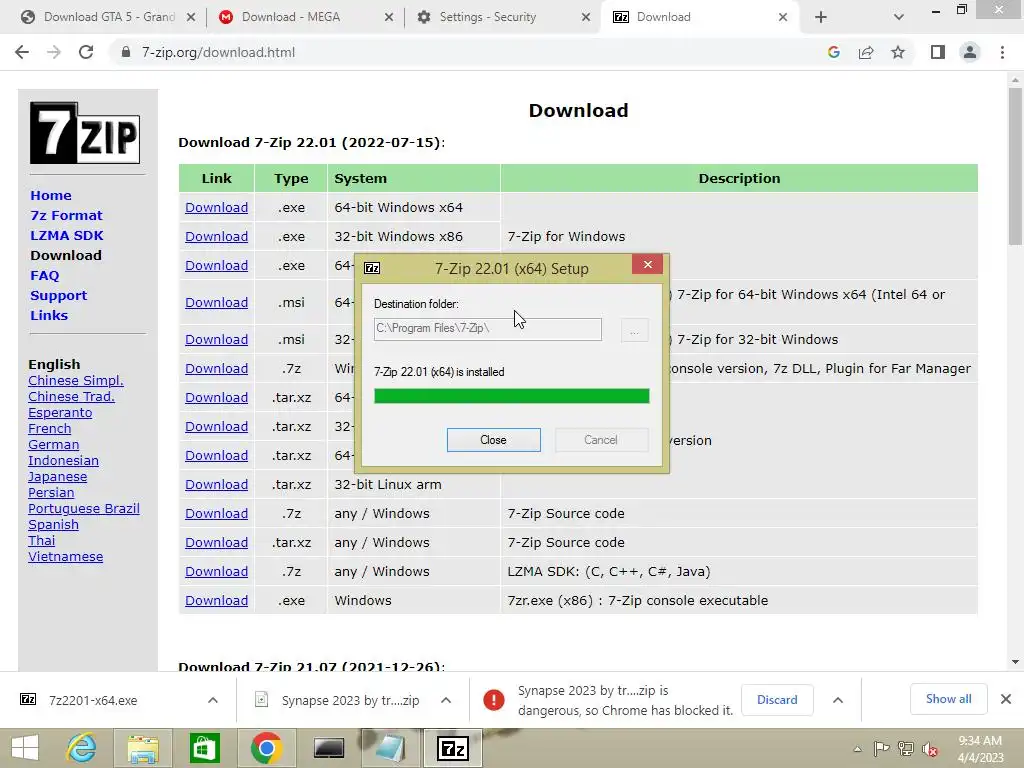Open Chrome side panel
The width and height of the screenshot is (1024, 768).
pos(938,52)
